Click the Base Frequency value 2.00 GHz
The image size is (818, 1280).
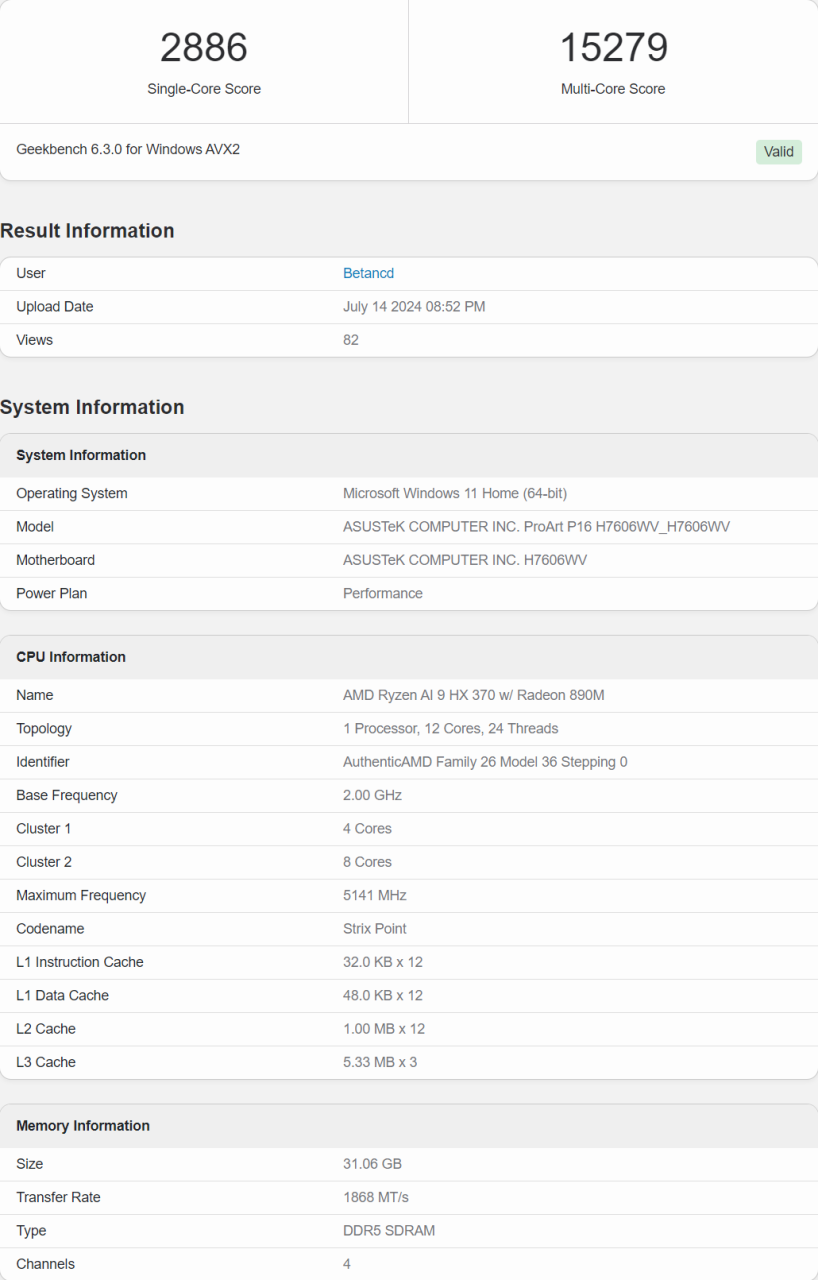[372, 795]
